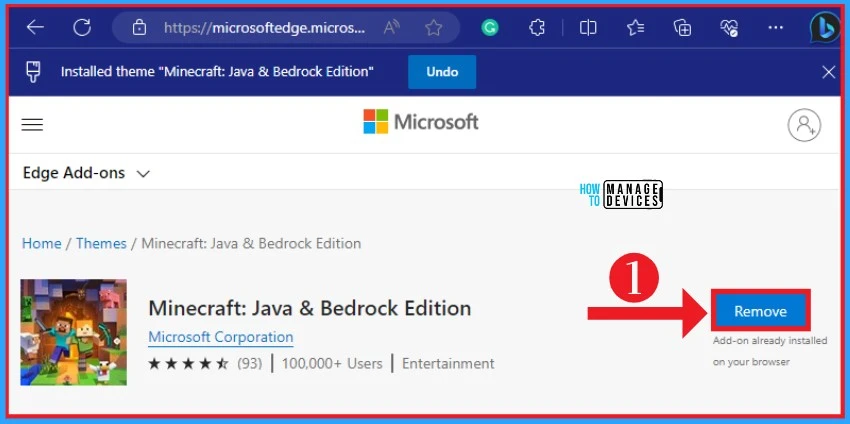This screenshot has width=850, height=424.
Task: Open the Read aloud icon in address bar
Action: coord(391,28)
